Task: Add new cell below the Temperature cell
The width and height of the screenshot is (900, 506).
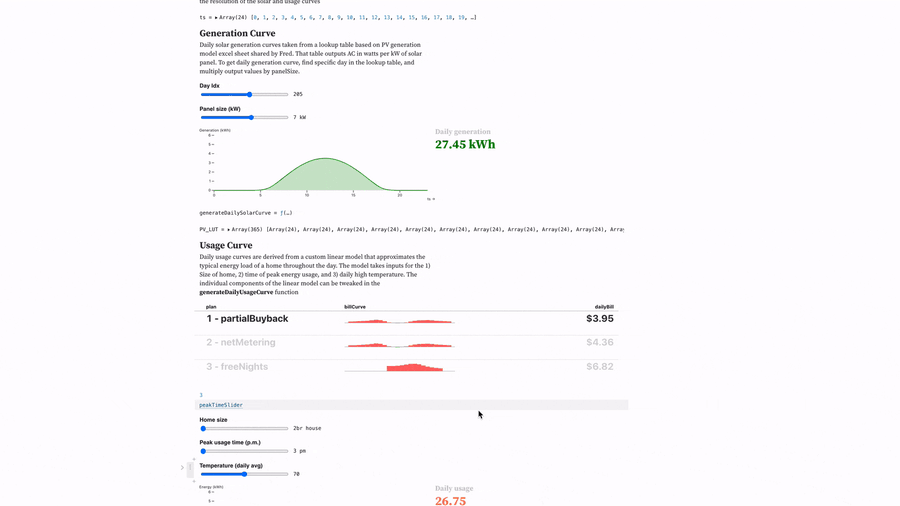Action: point(194,481)
